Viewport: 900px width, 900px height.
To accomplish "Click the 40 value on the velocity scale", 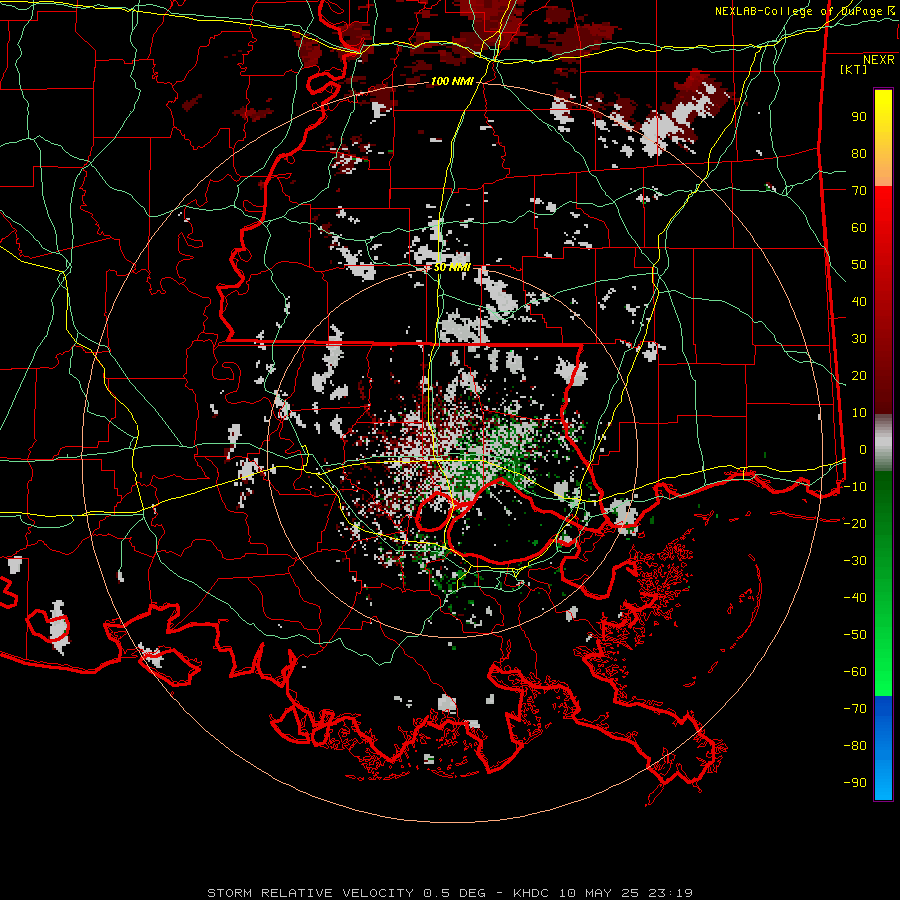I will 859,302.
